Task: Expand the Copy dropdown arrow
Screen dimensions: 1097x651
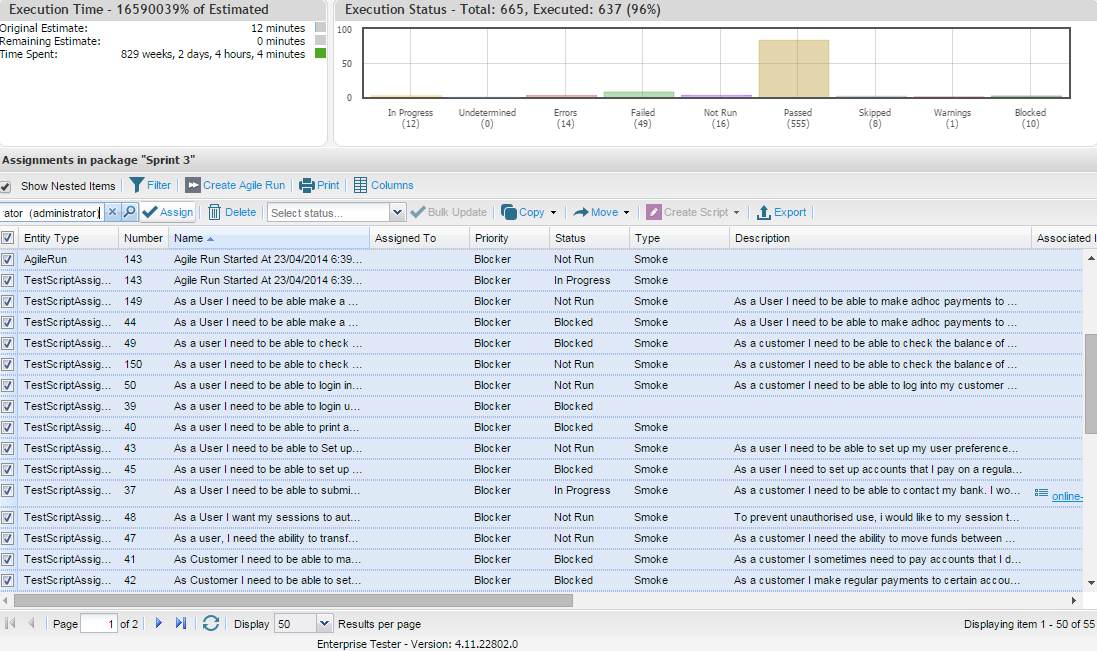Action: coord(553,213)
